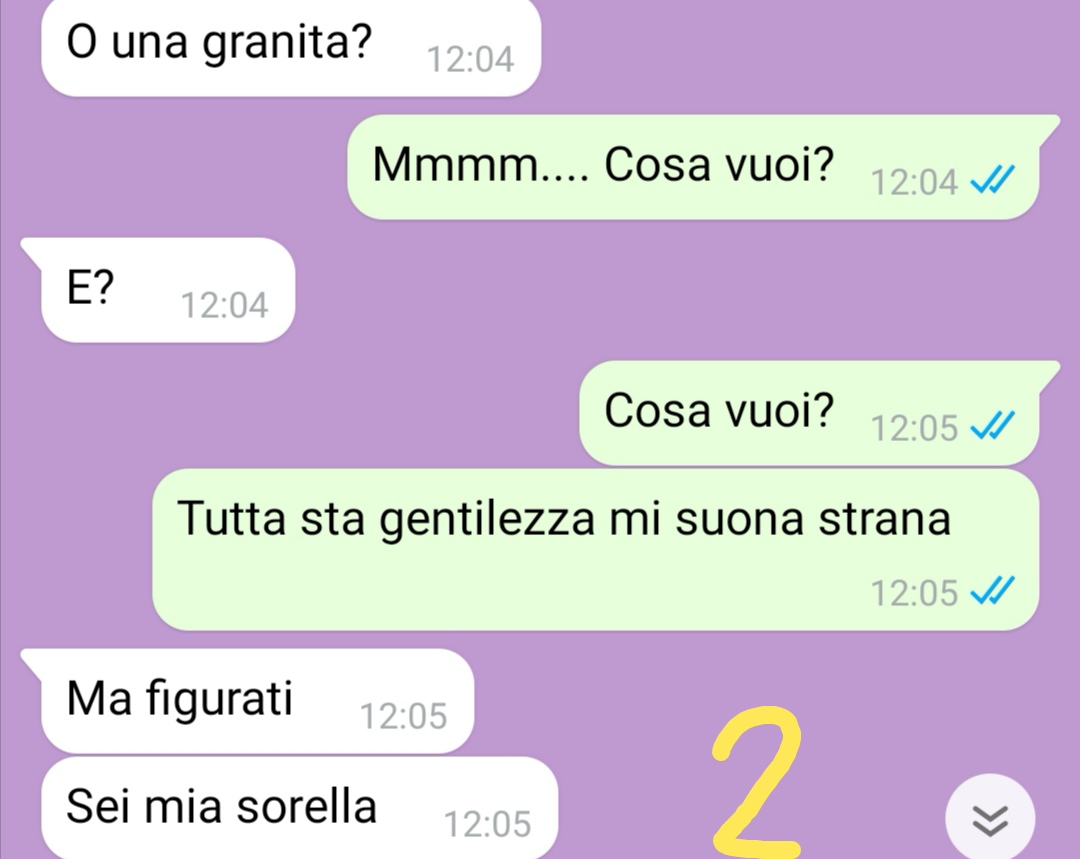
Task: Select the 'O una granita?' message bubble
Action: (291, 47)
